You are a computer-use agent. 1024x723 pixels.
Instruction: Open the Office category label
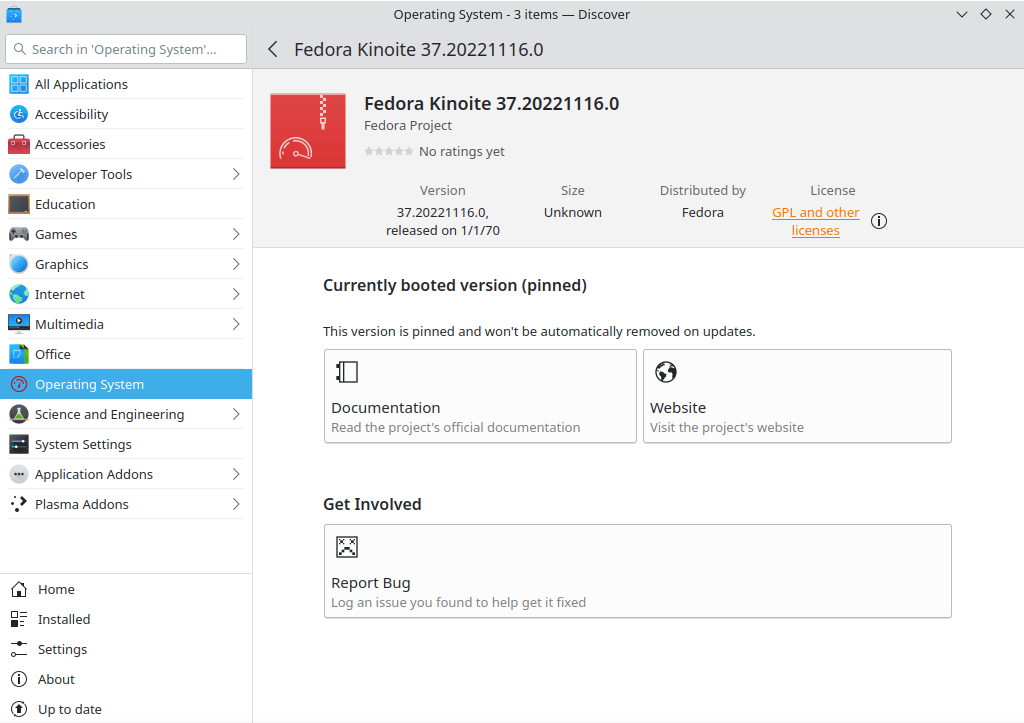point(53,354)
